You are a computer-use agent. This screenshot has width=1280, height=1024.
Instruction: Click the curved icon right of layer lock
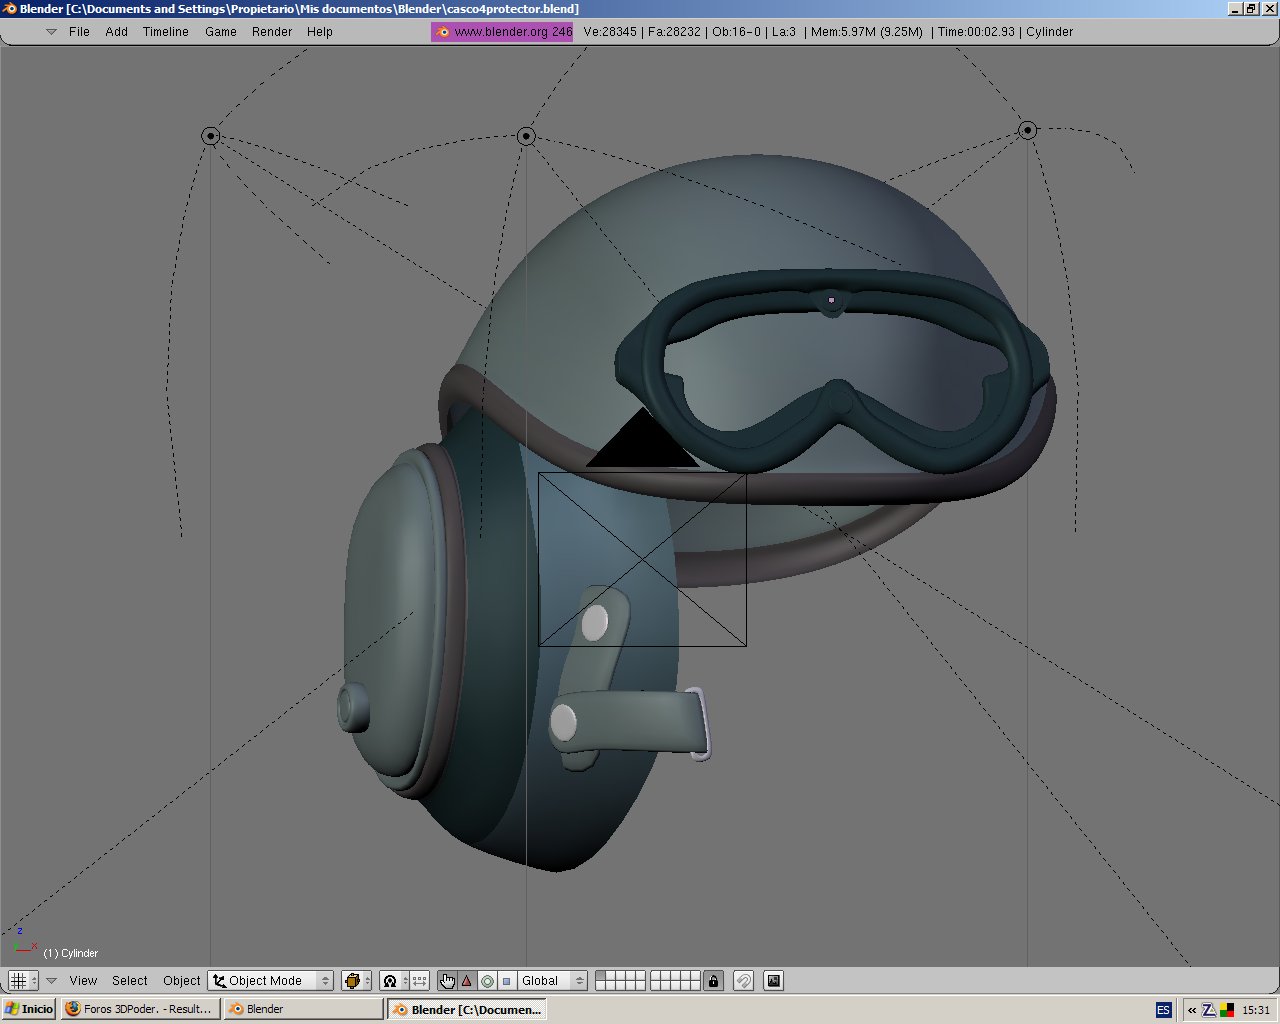click(743, 981)
